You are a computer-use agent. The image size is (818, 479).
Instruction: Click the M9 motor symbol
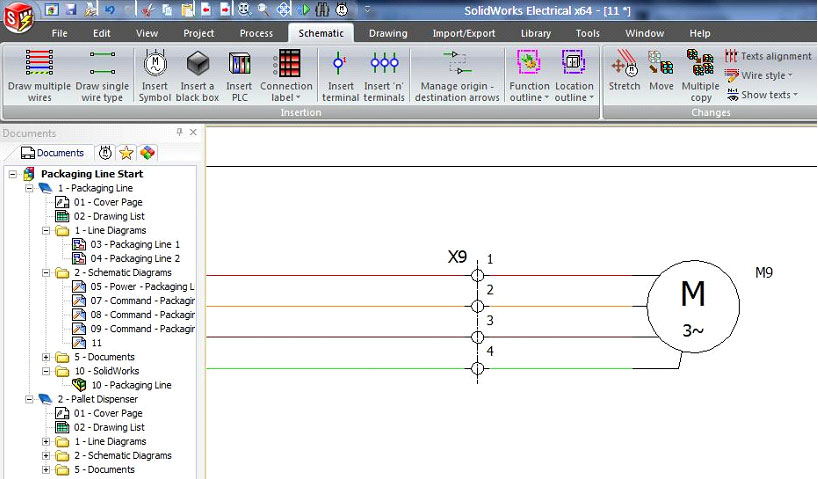693,307
